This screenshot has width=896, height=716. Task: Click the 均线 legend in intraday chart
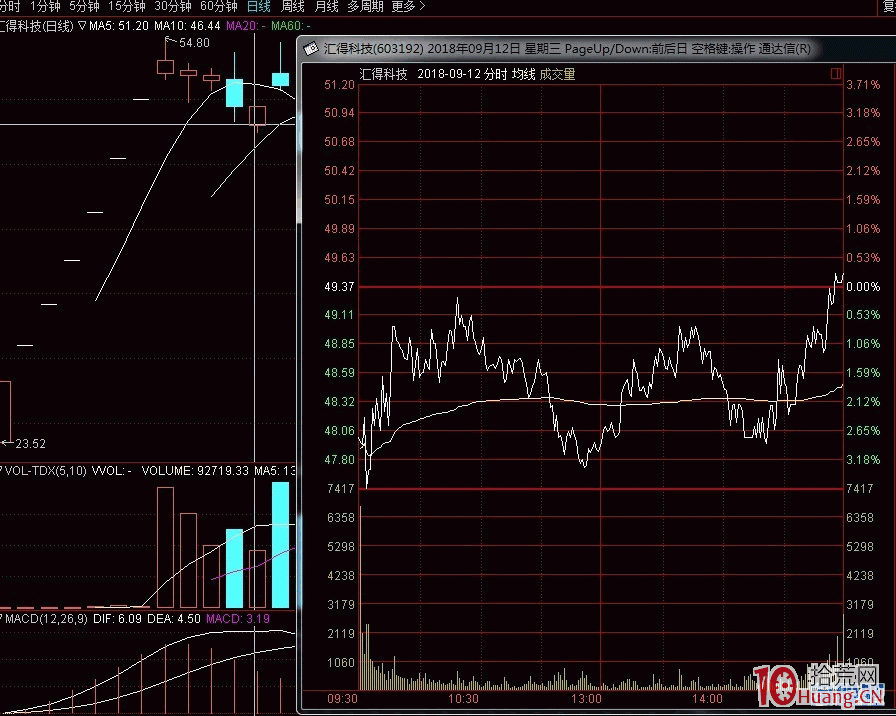523,74
